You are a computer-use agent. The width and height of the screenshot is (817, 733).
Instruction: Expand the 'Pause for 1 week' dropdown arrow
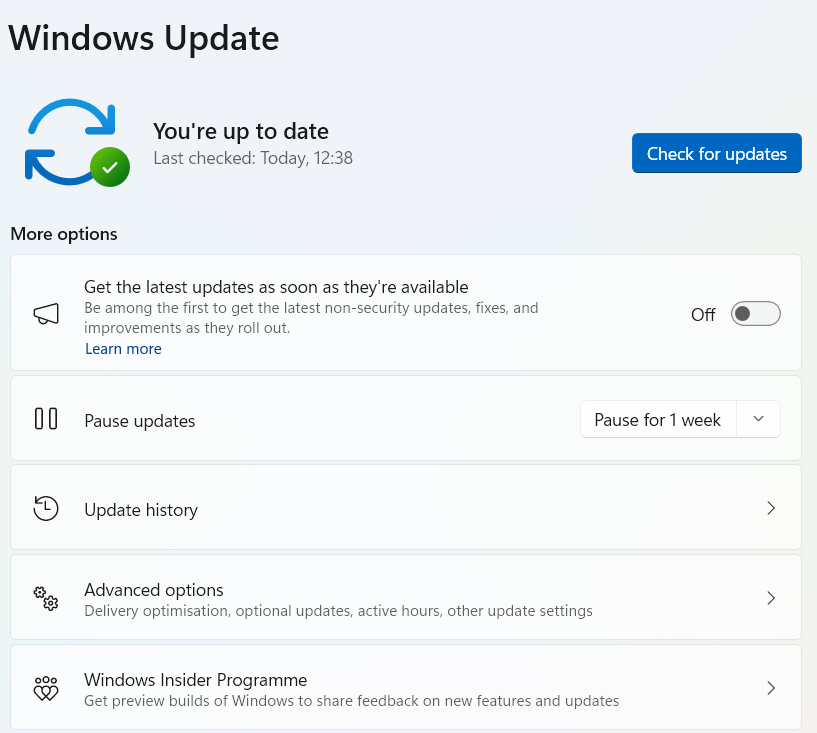[x=758, y=419]
